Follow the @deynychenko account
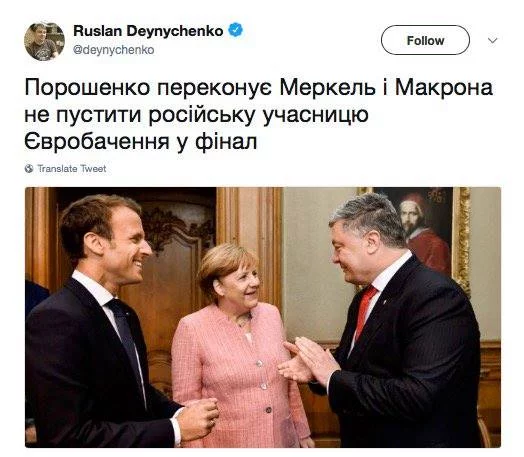The height and width of the screenshot is (457, 524). tap(425, 40)
